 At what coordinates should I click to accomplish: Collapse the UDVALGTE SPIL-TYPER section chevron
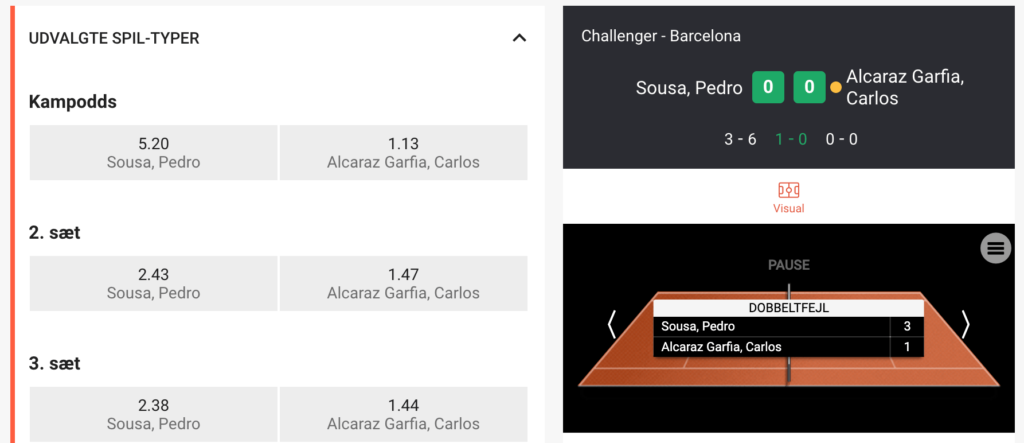519,38
